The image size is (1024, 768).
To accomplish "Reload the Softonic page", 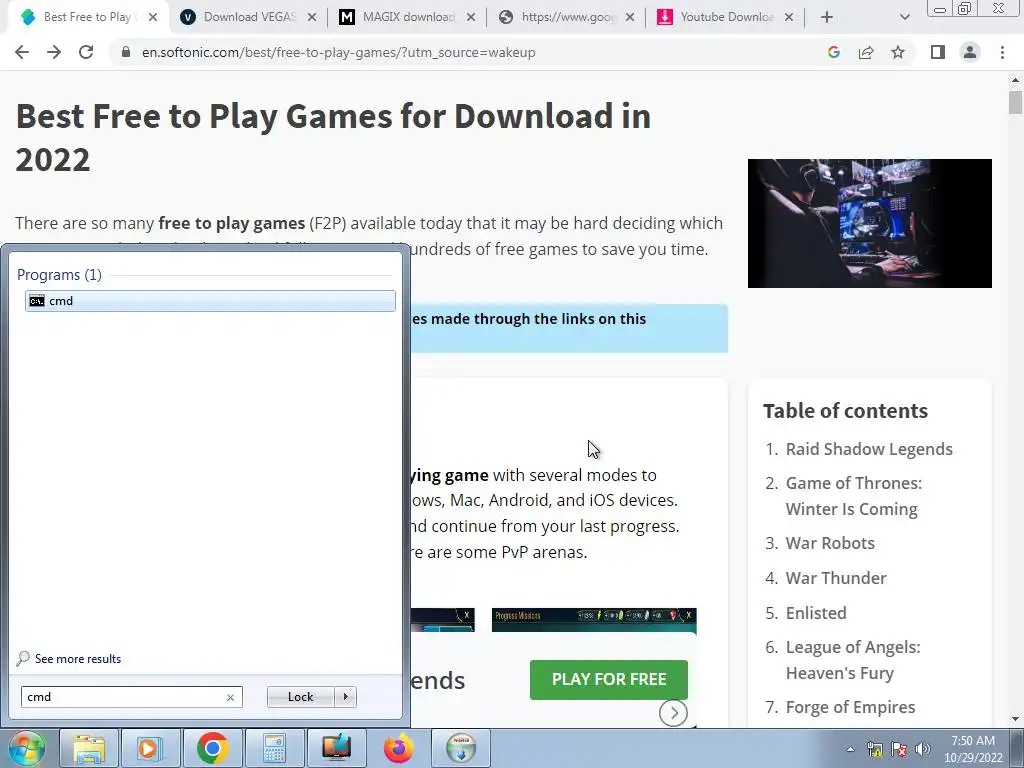I will point(86,52).
